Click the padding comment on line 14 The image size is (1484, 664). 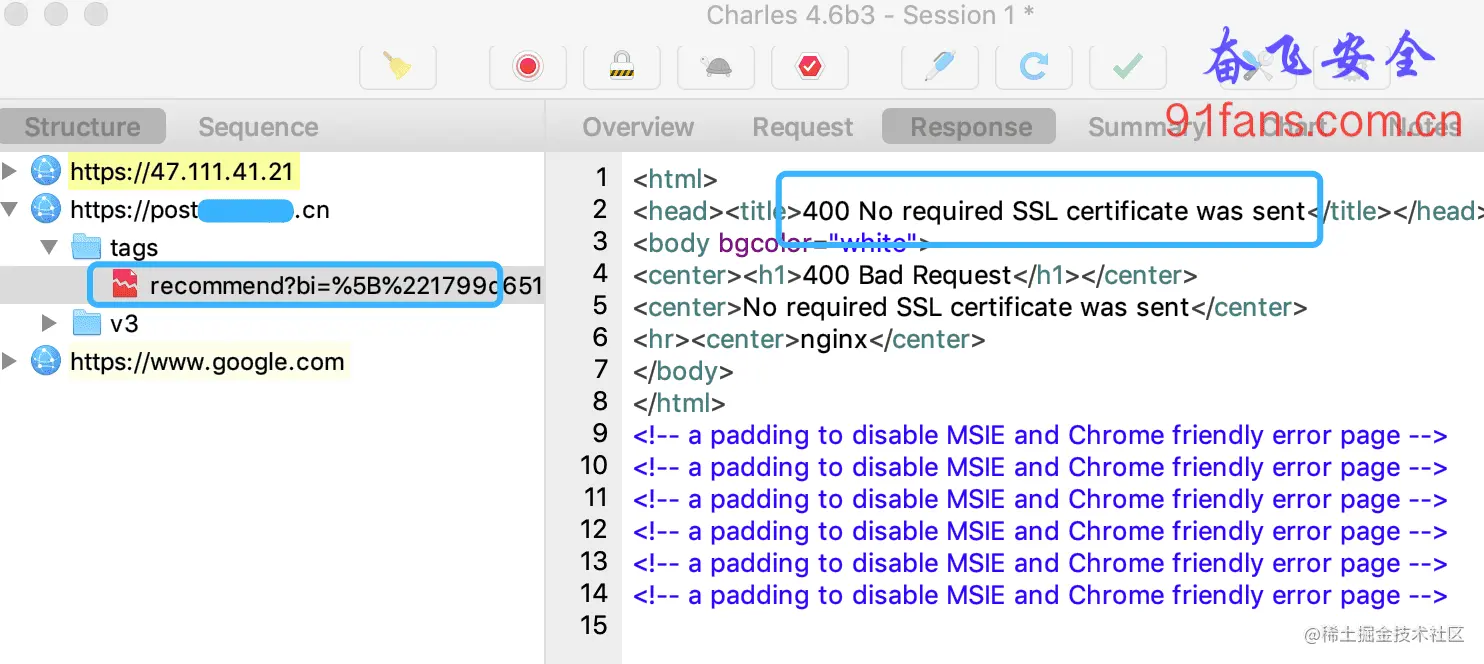click(1040, 595)
